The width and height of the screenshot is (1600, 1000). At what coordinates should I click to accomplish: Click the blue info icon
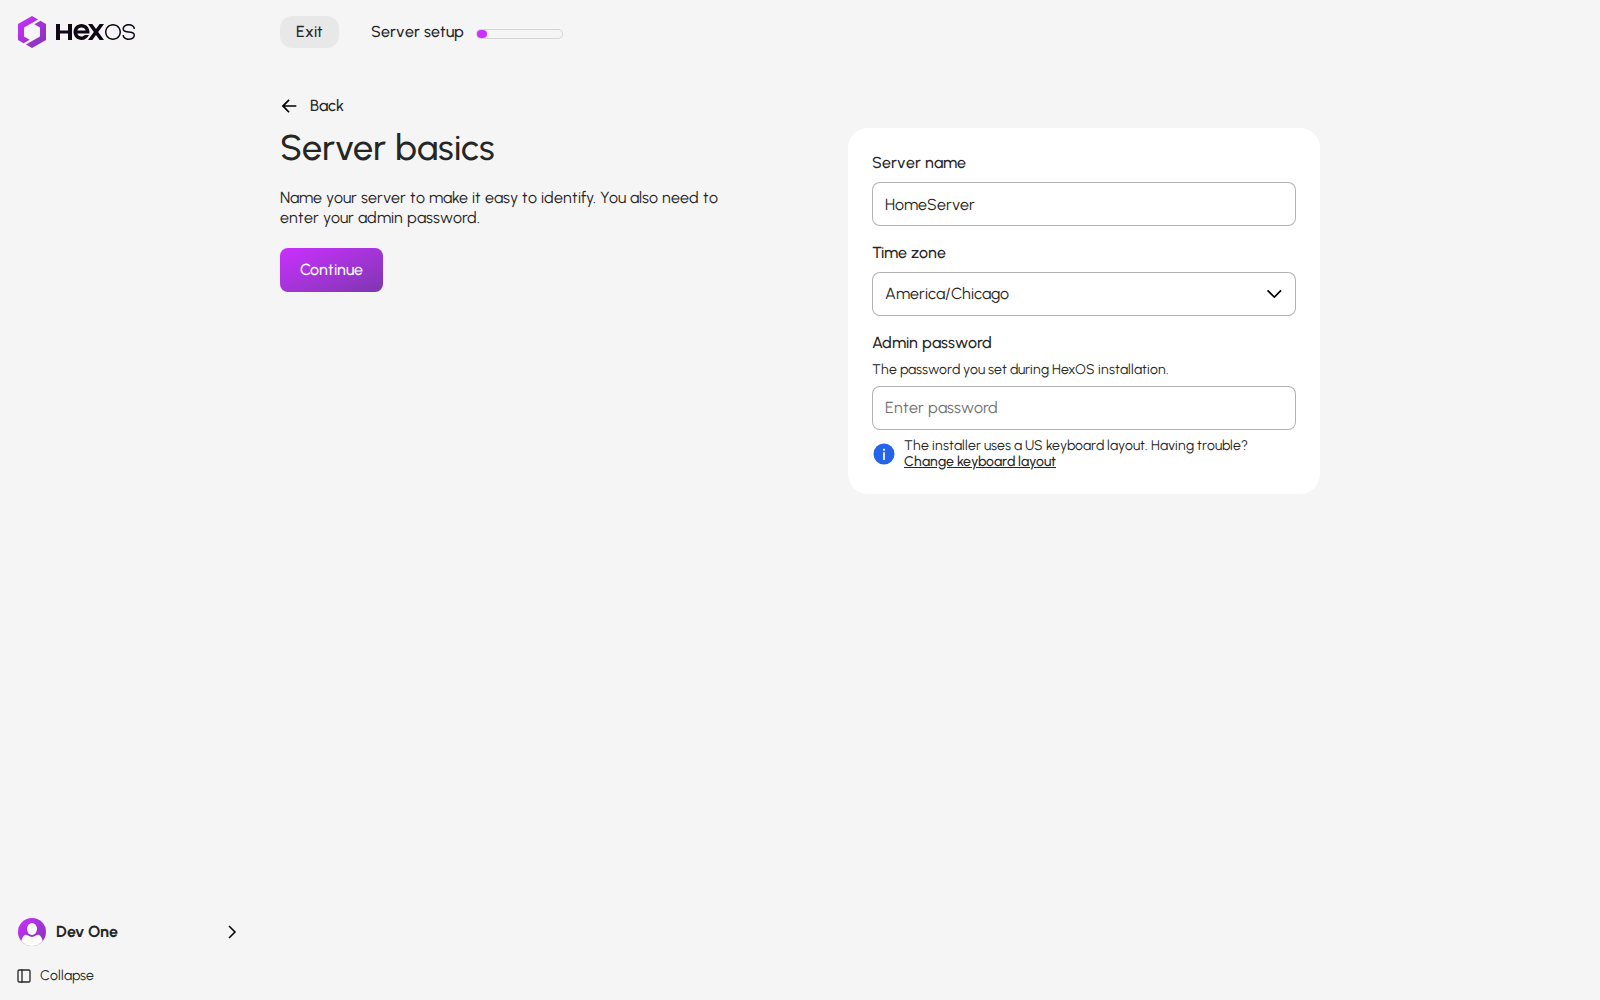click(884, 454)
